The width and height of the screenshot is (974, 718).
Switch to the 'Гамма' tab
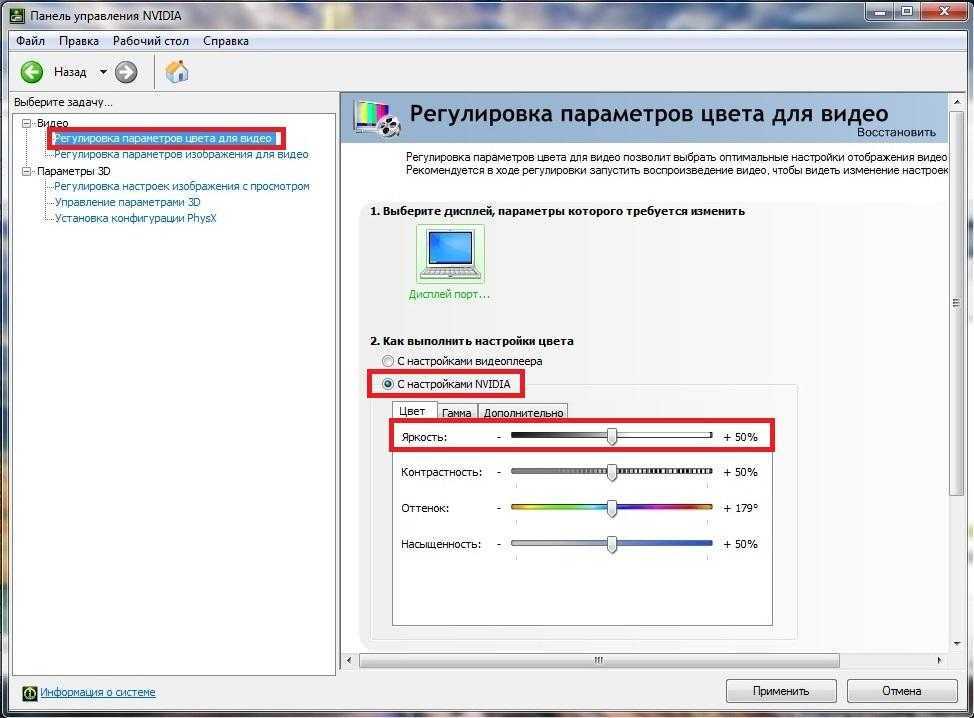pyautogui.click(x=456, y=412)
